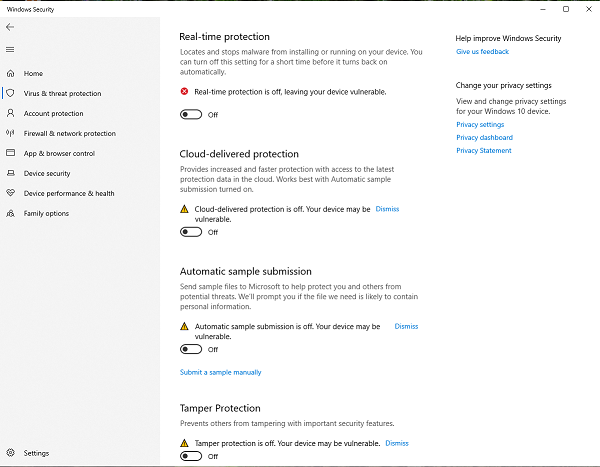Dismiss the Tamper protection warning
Viewport: 600px width, 467px height.
click(397, 443)
